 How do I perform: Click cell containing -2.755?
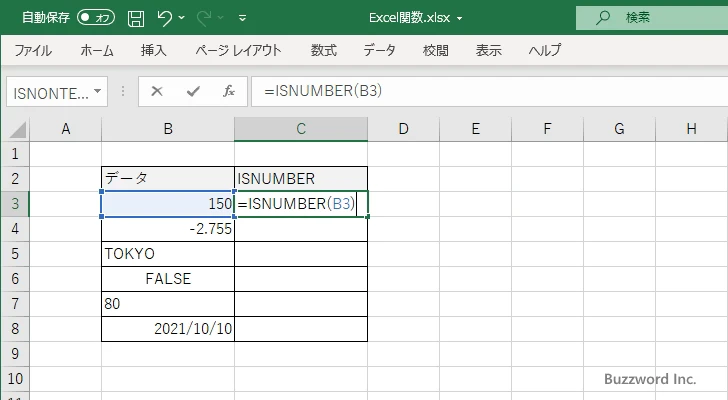click(x=168, y=229)
